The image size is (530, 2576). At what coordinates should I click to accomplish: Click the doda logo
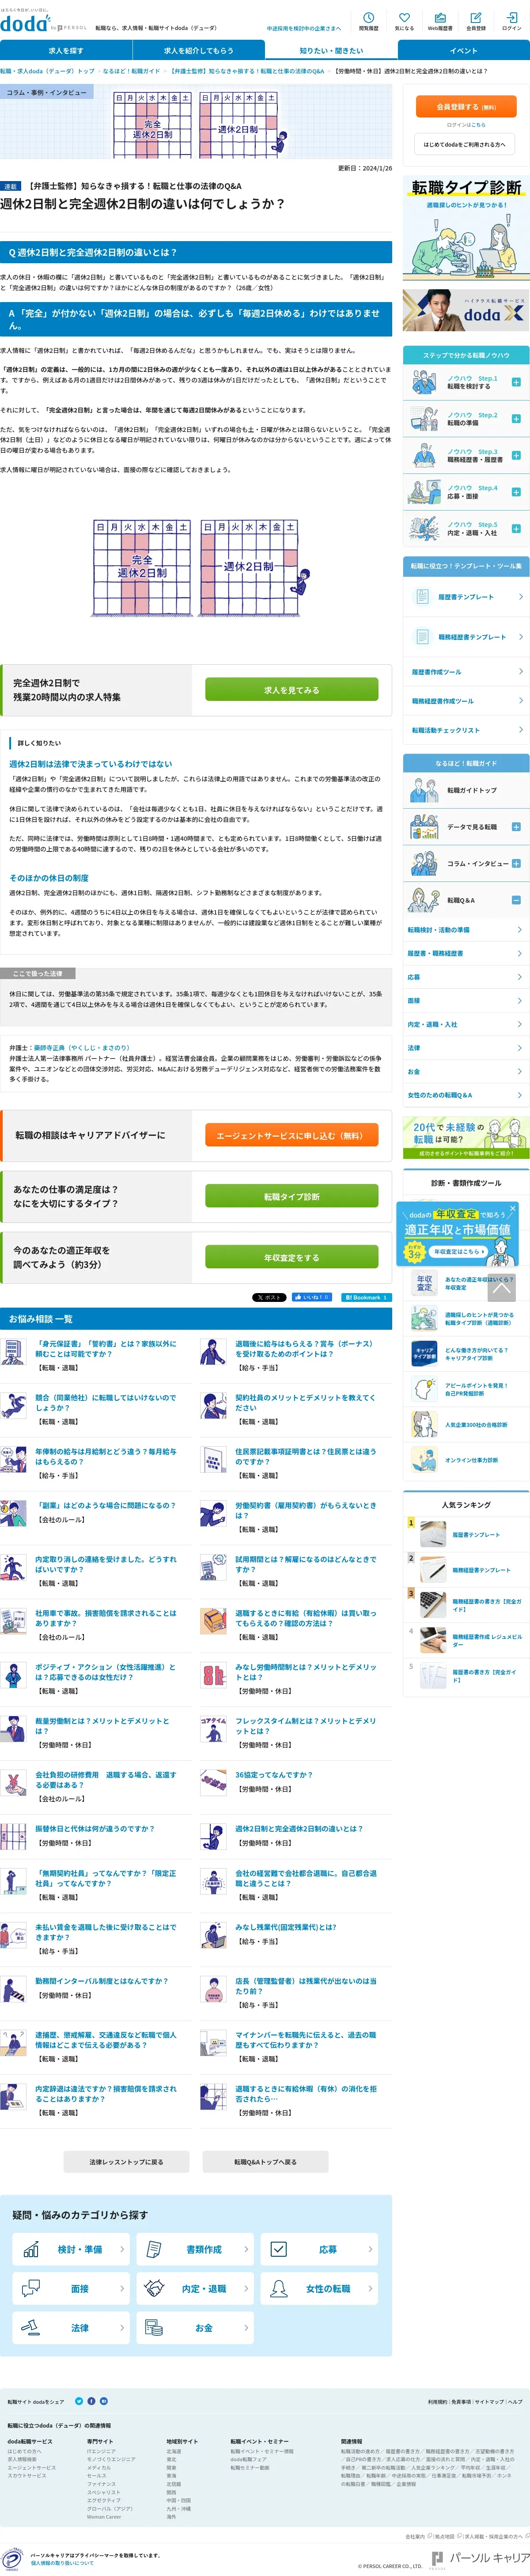coord(25,24)
